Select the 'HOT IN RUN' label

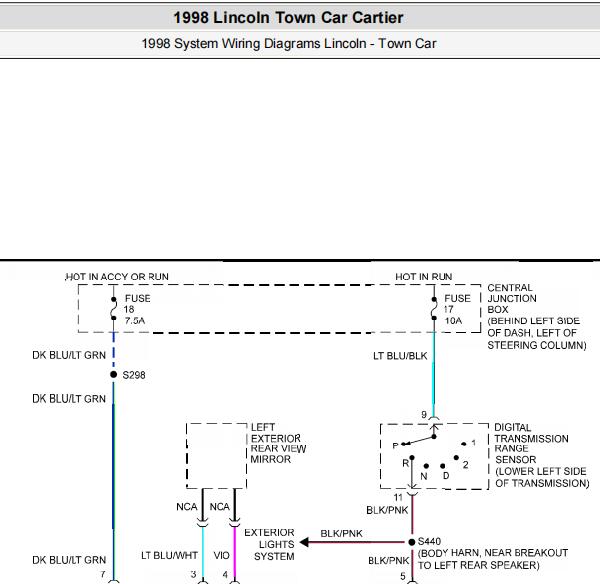(424, 276)
